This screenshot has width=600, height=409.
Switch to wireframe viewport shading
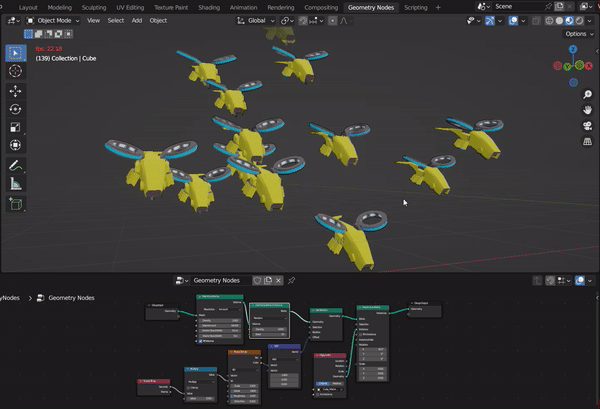(x=549, y=21)
